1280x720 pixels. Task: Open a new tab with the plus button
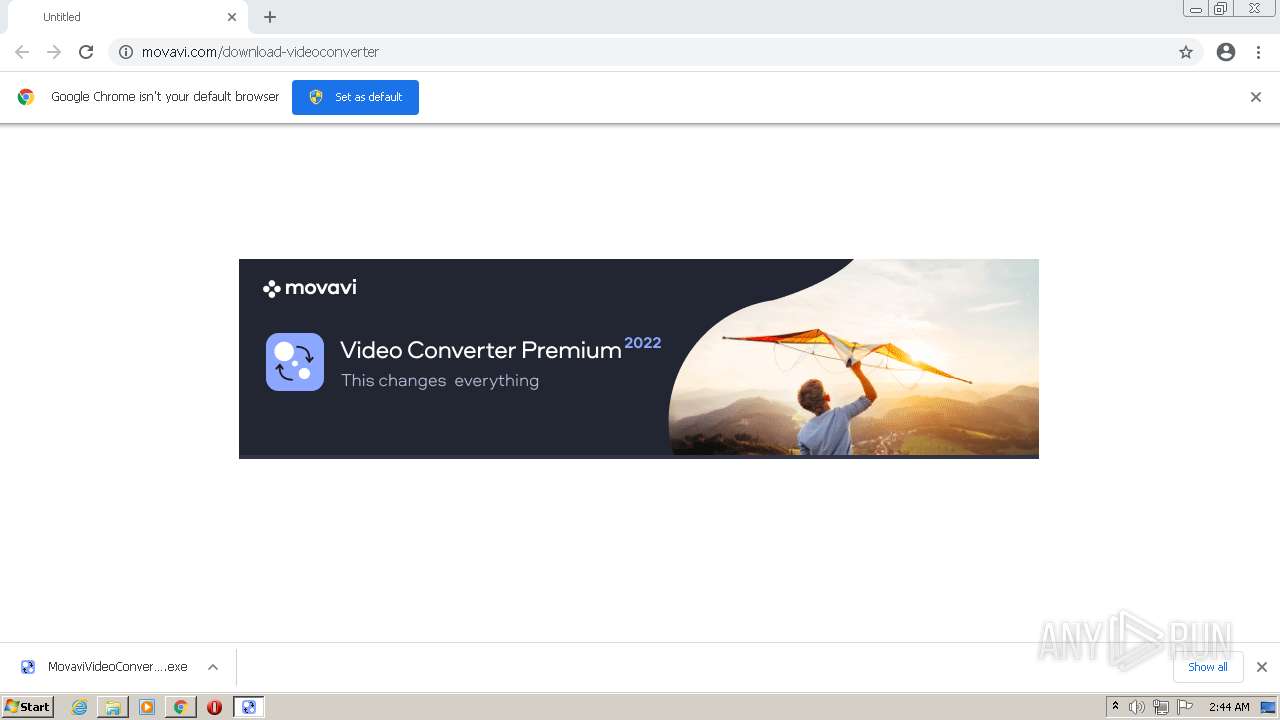[270, 17]
